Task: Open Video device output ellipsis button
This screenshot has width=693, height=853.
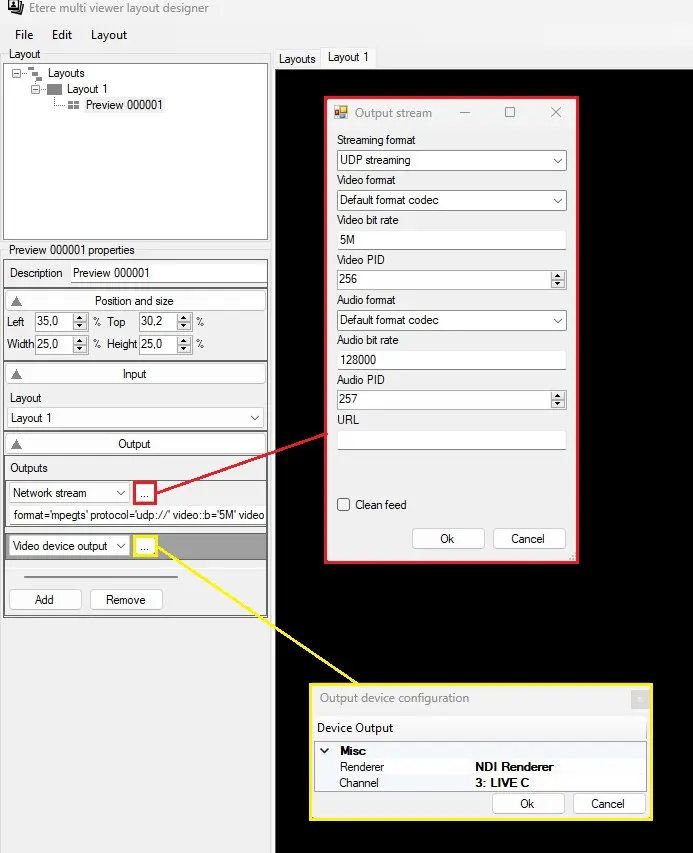Action: click(x=145, y=546)
